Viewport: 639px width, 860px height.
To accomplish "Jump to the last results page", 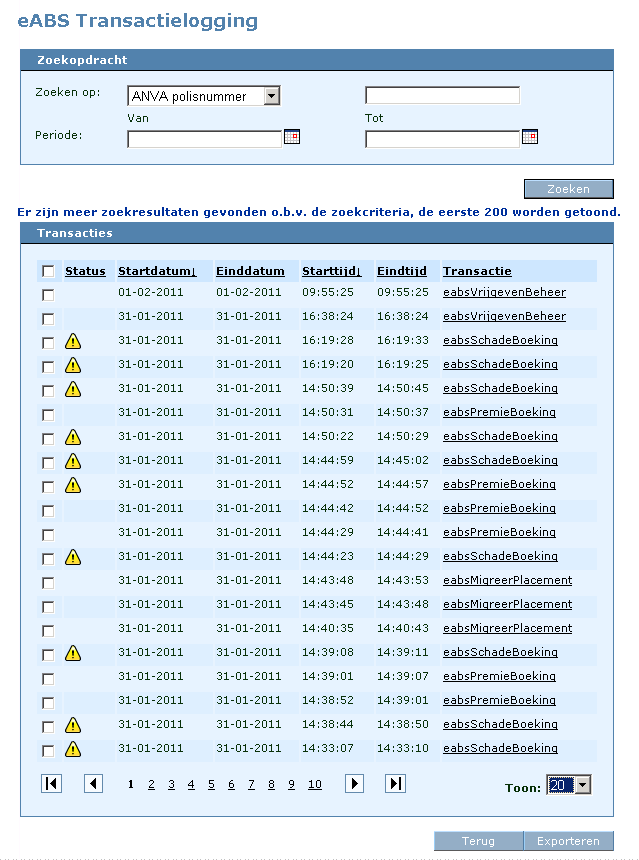I will click(x=395, y=784).
